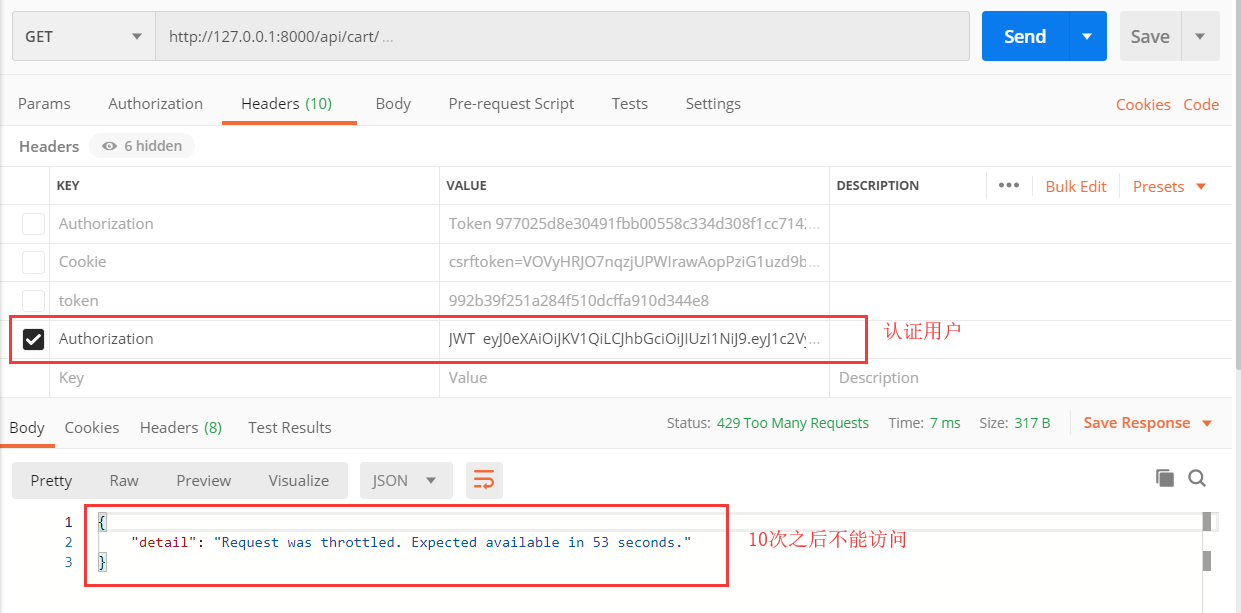
Task: Open the request Authorization tab
Action: tap(155, 104)
